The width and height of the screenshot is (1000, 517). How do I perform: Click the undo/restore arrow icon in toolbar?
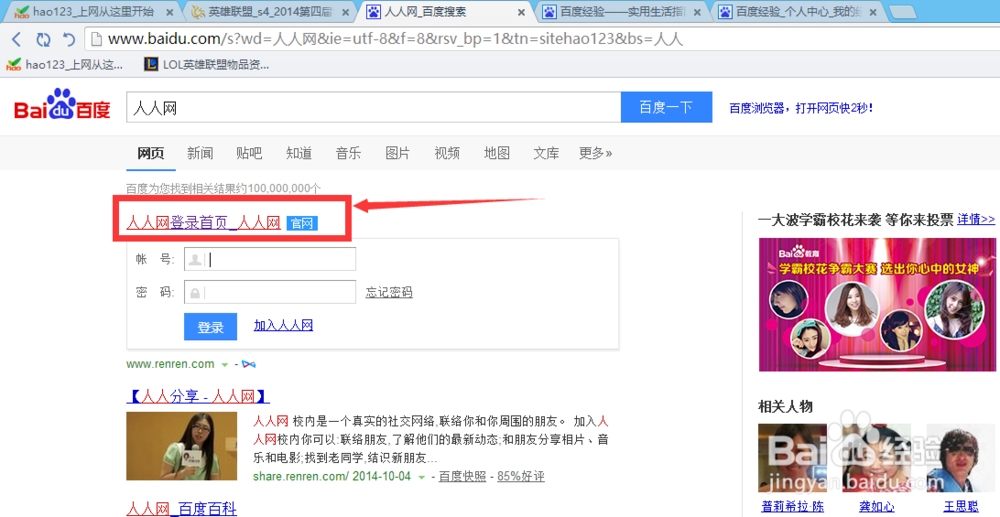(69, 40)
